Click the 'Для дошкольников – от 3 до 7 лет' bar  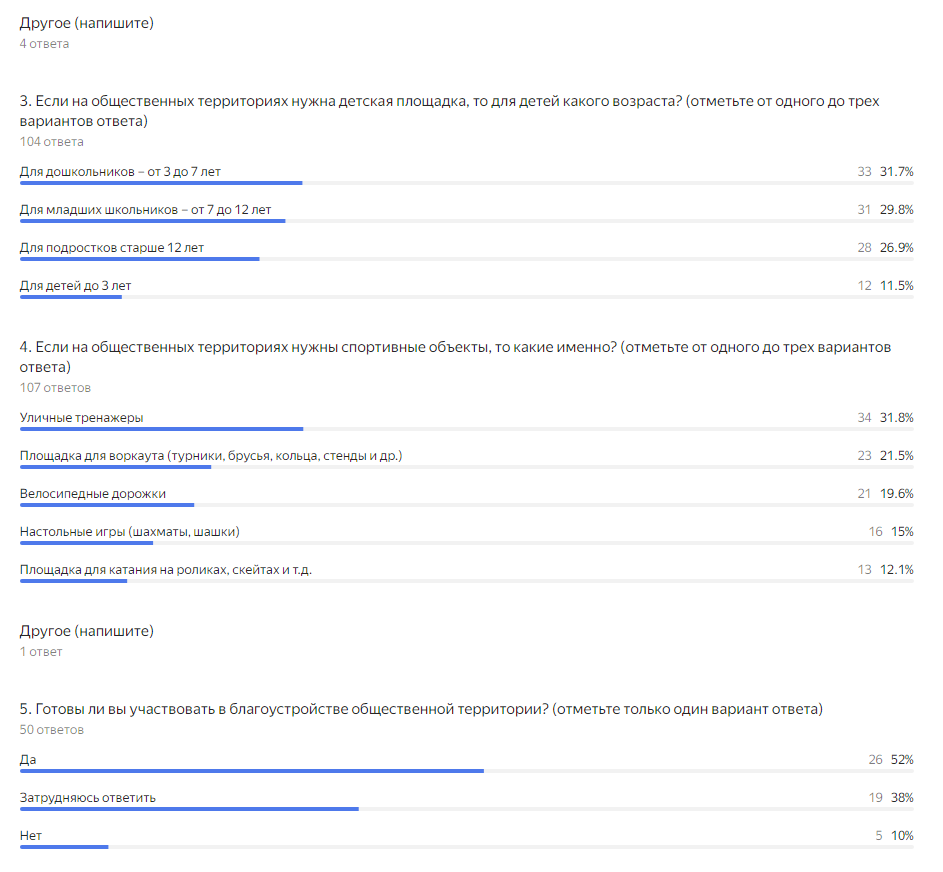coord(467,183)
